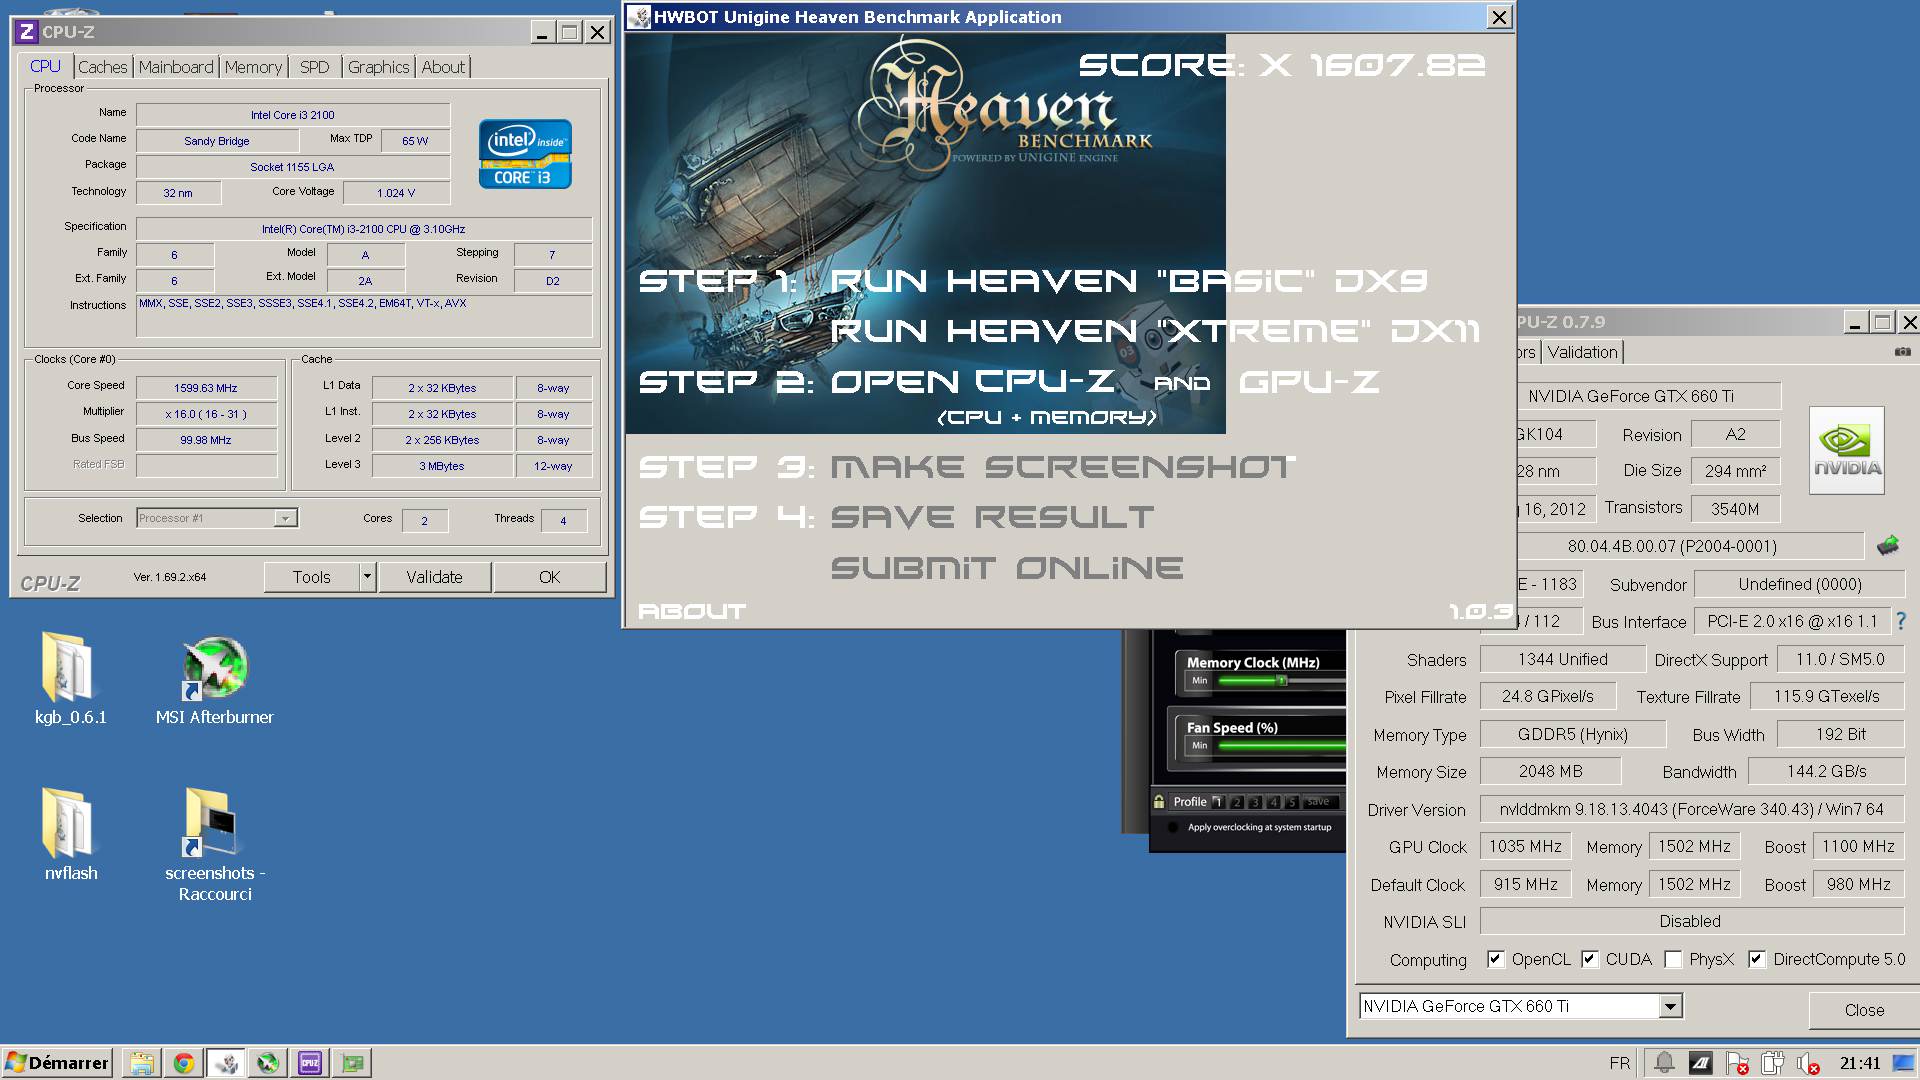Click Make Screenshot in HWBOT Heaven
This screenshot has height=1080, width=1920.
click(1063, 467)
